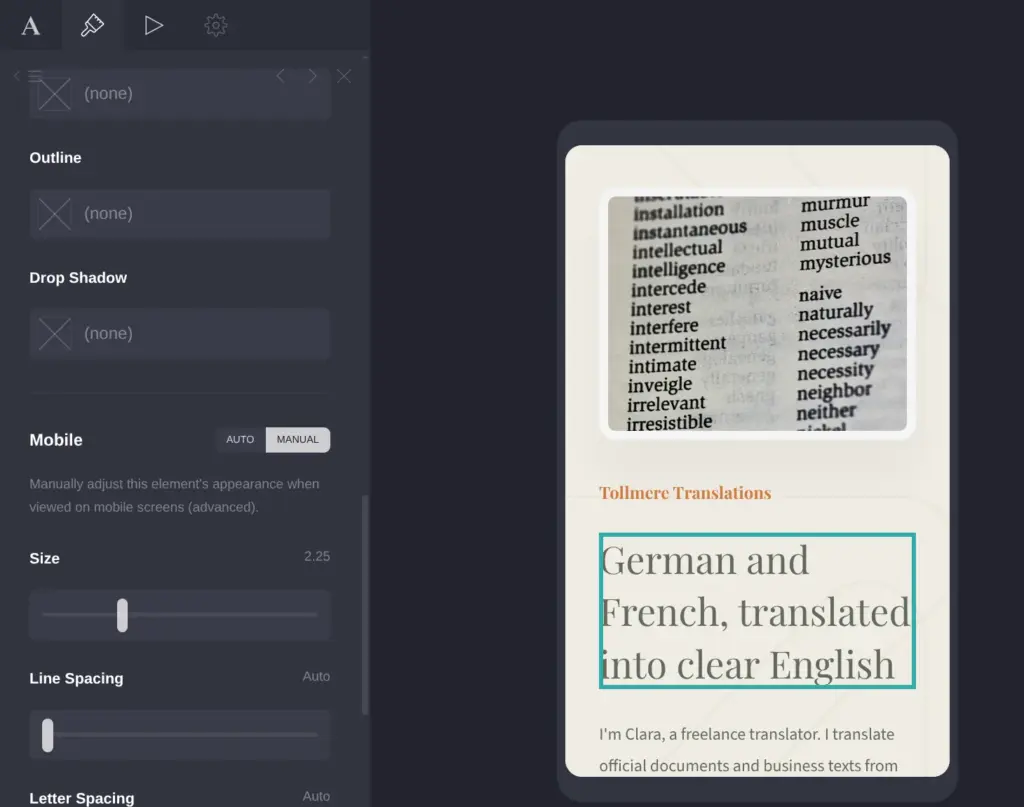Select the "I'm Clara" paragraph in preview

pos(748,750)
